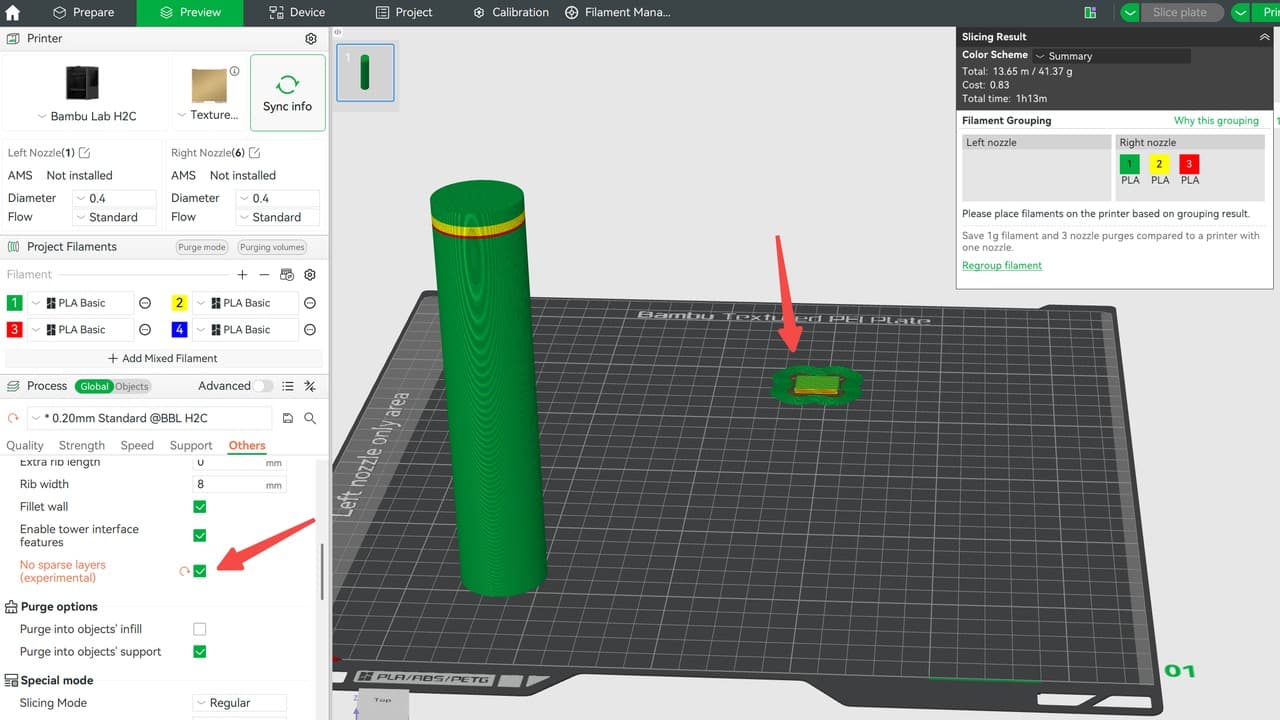Enable Purge into objects' infill
Image resolution: width=1280 pixels, height=720 pixels.
click(x=200, y=629)
